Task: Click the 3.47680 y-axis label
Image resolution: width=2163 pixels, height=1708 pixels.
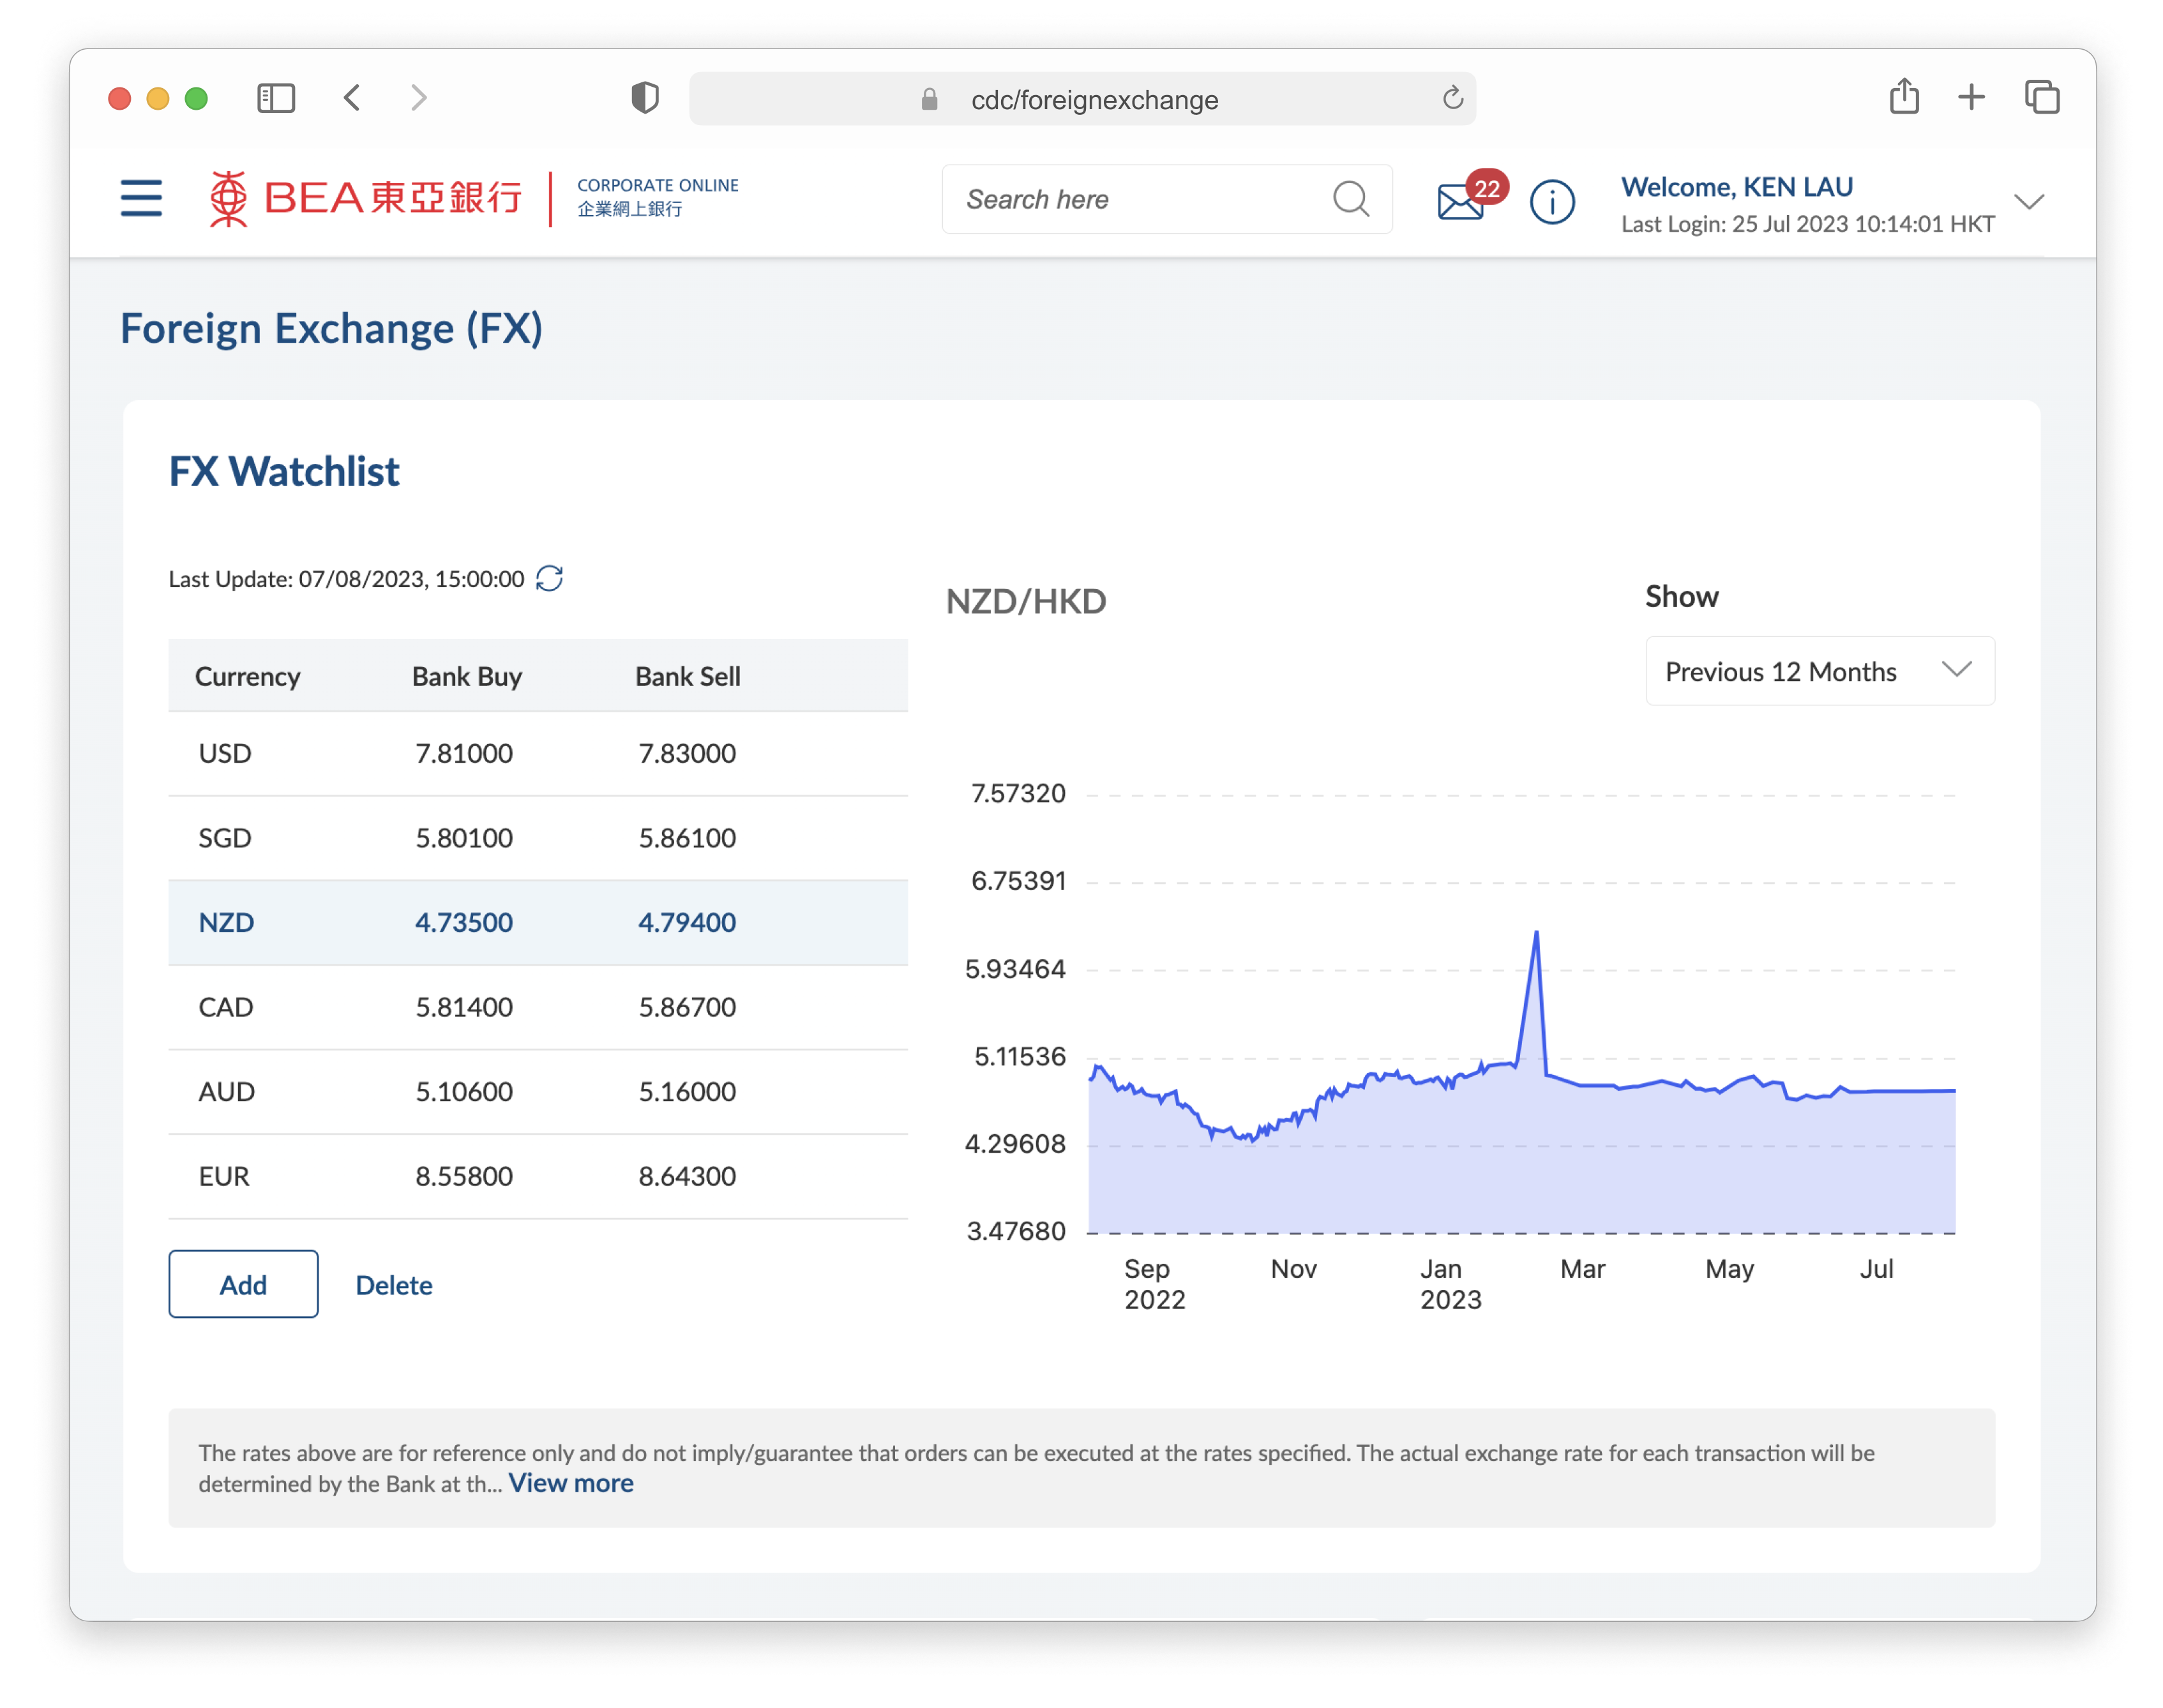Action: click(x=1016, y=1231)
